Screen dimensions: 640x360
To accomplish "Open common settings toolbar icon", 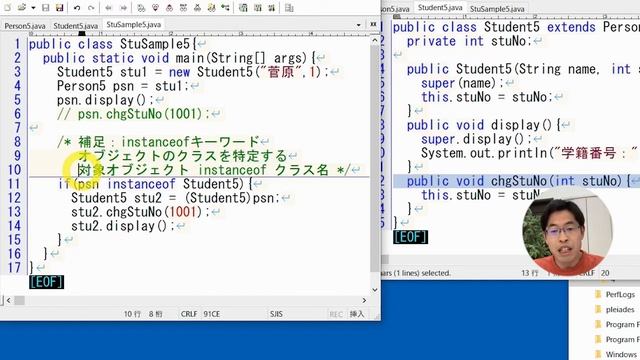I will pos(258,7).
